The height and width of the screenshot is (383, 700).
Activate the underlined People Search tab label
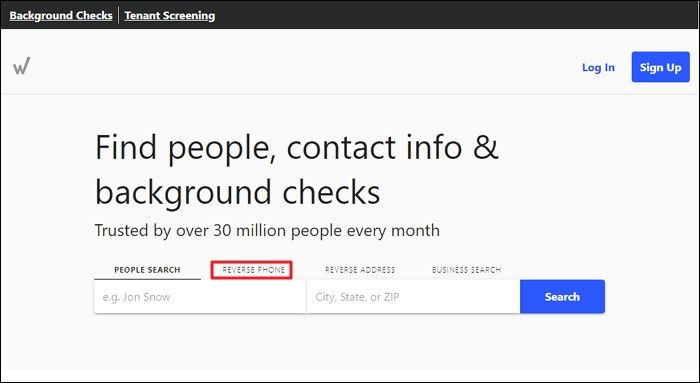tap(147, 270)
